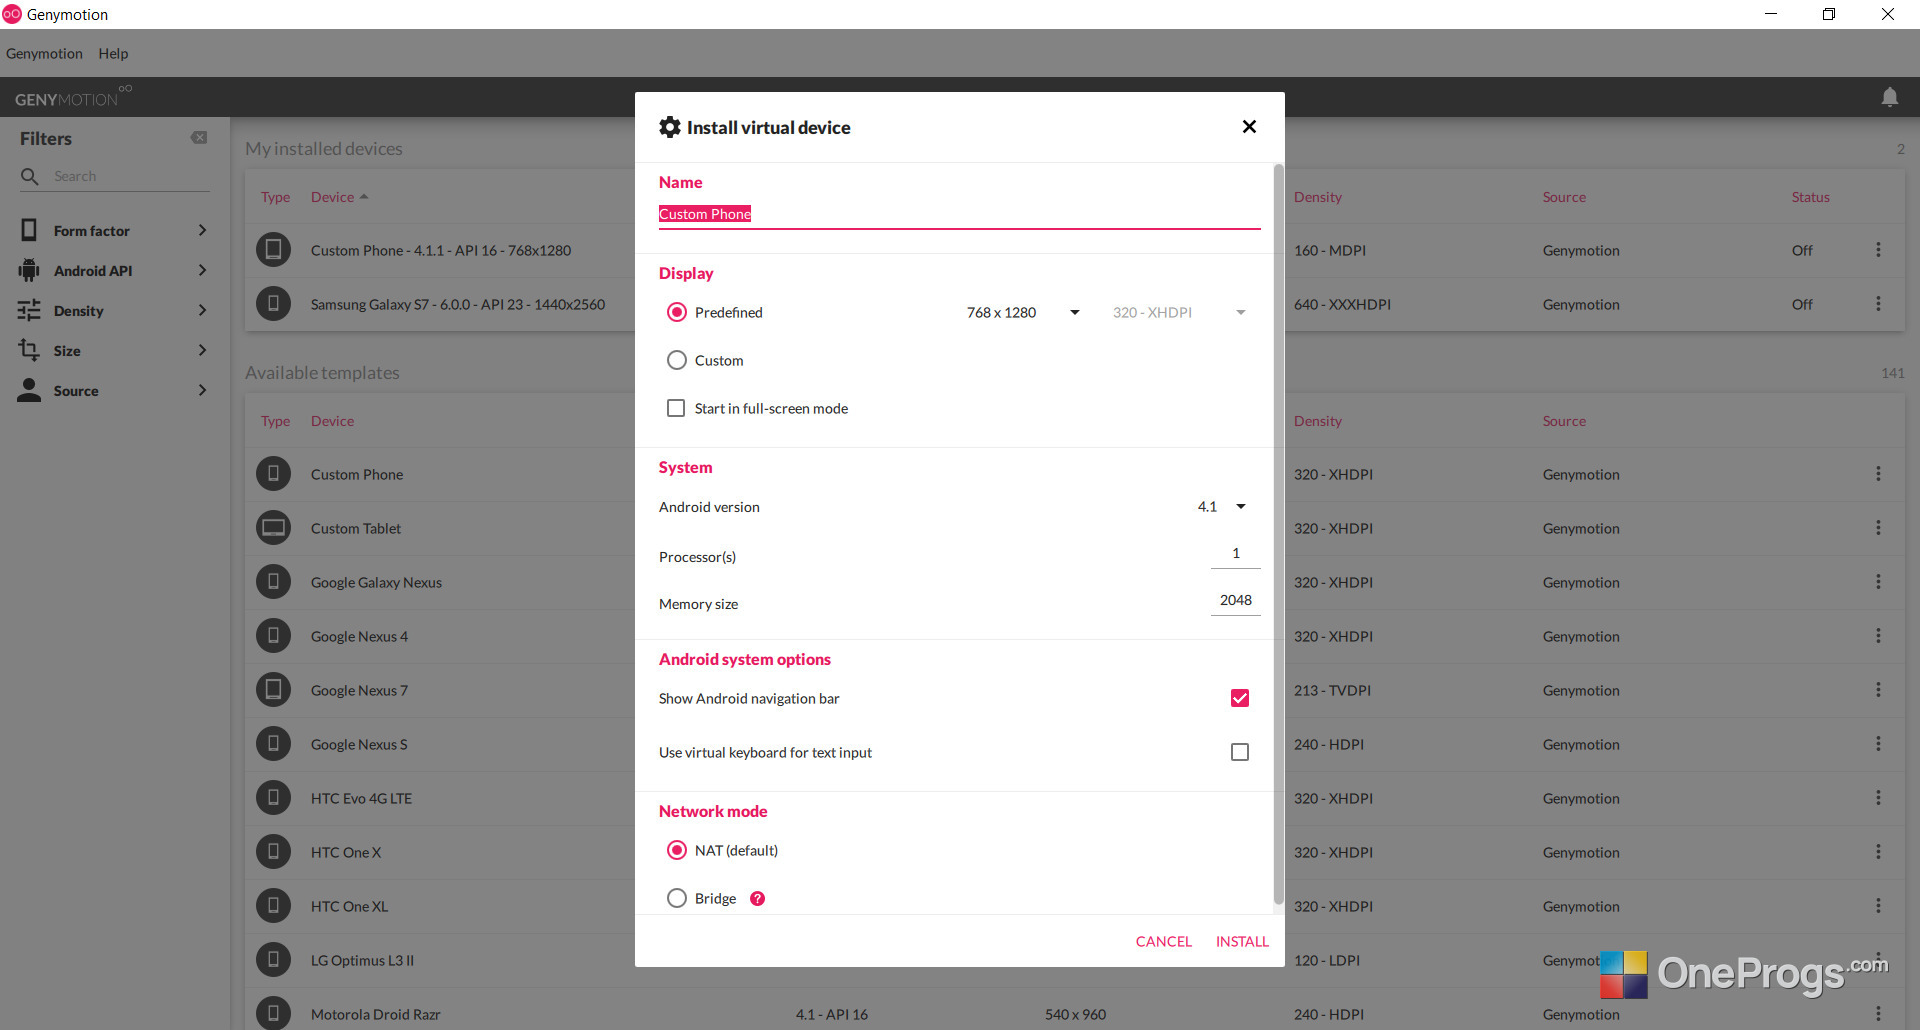Open the 768 x 1280 resolution dropdown
1920x1030 pixels.
click(x=1023, y=312)
